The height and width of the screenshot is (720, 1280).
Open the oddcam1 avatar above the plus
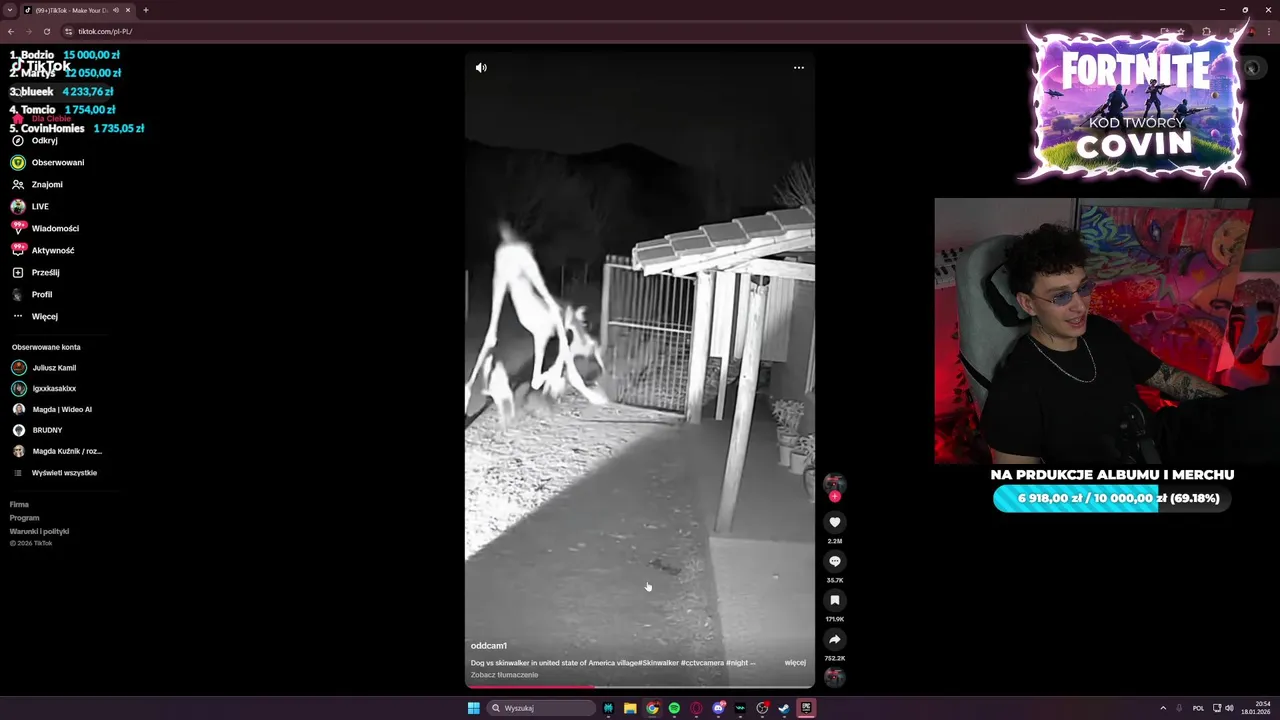(835, 484)
